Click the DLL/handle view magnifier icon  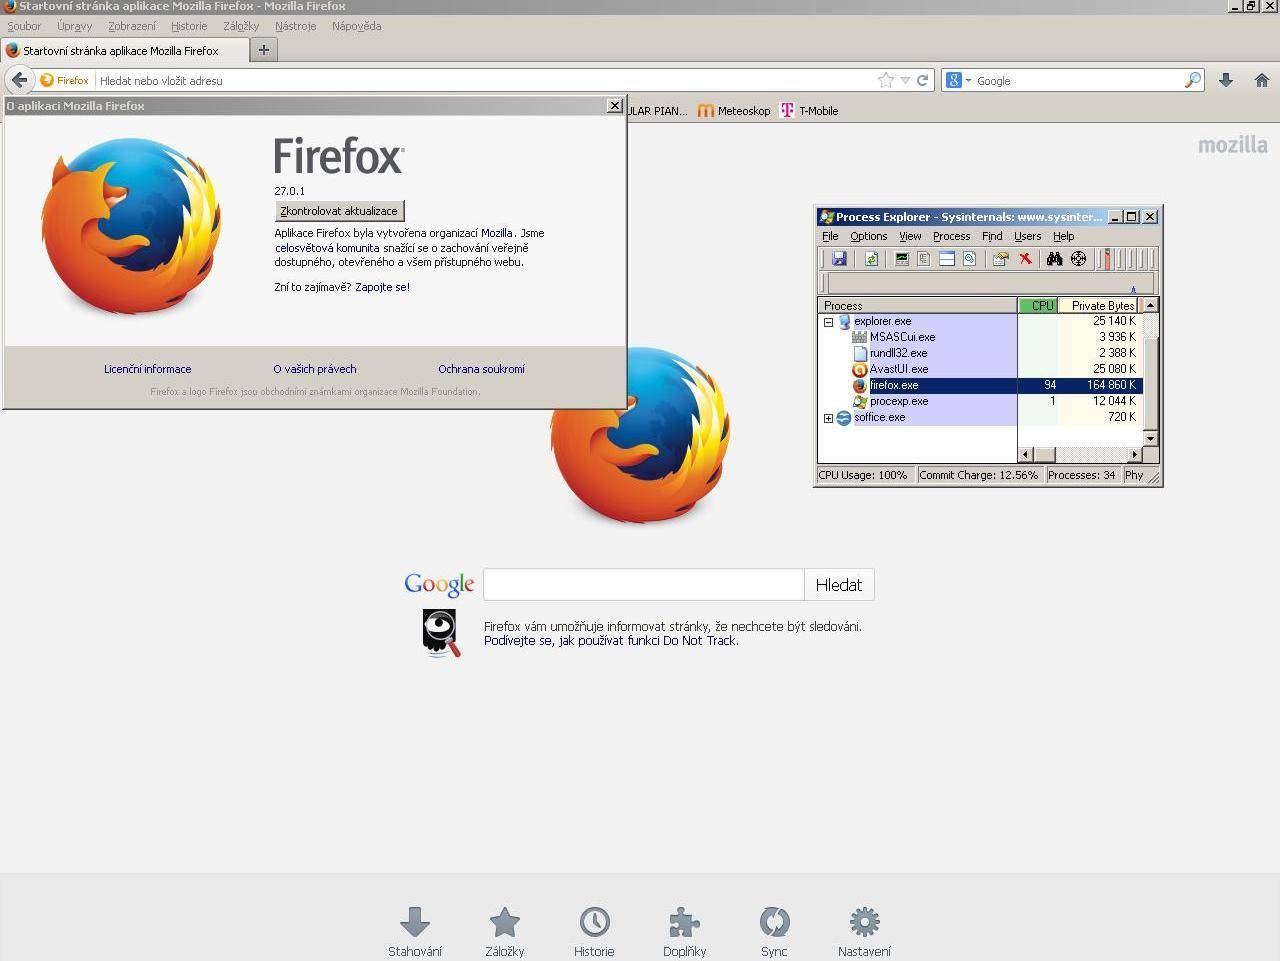pos(969,259)
